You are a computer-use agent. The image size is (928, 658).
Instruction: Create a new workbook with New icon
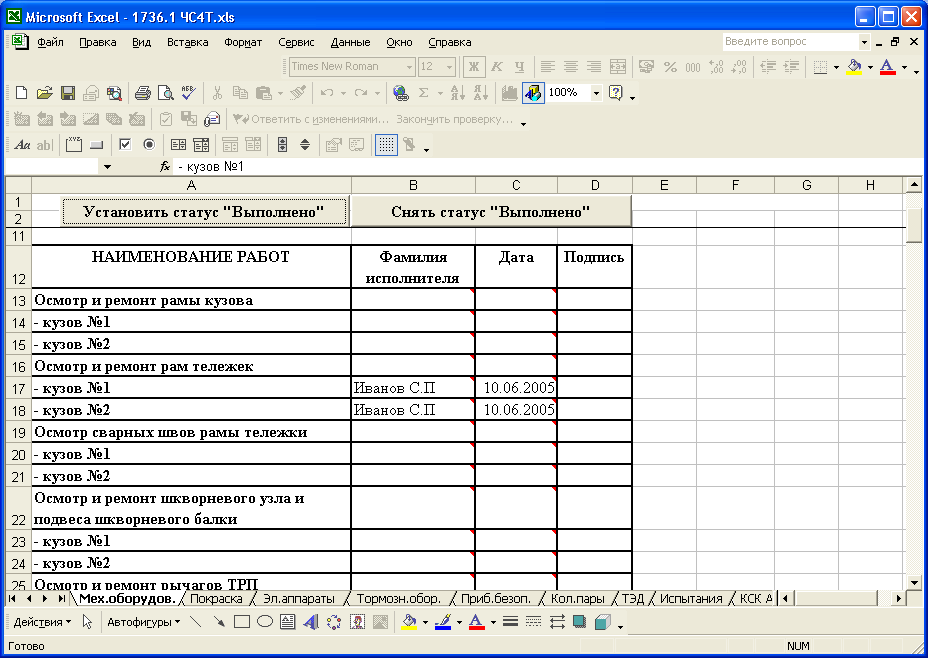tap(21, 93)
